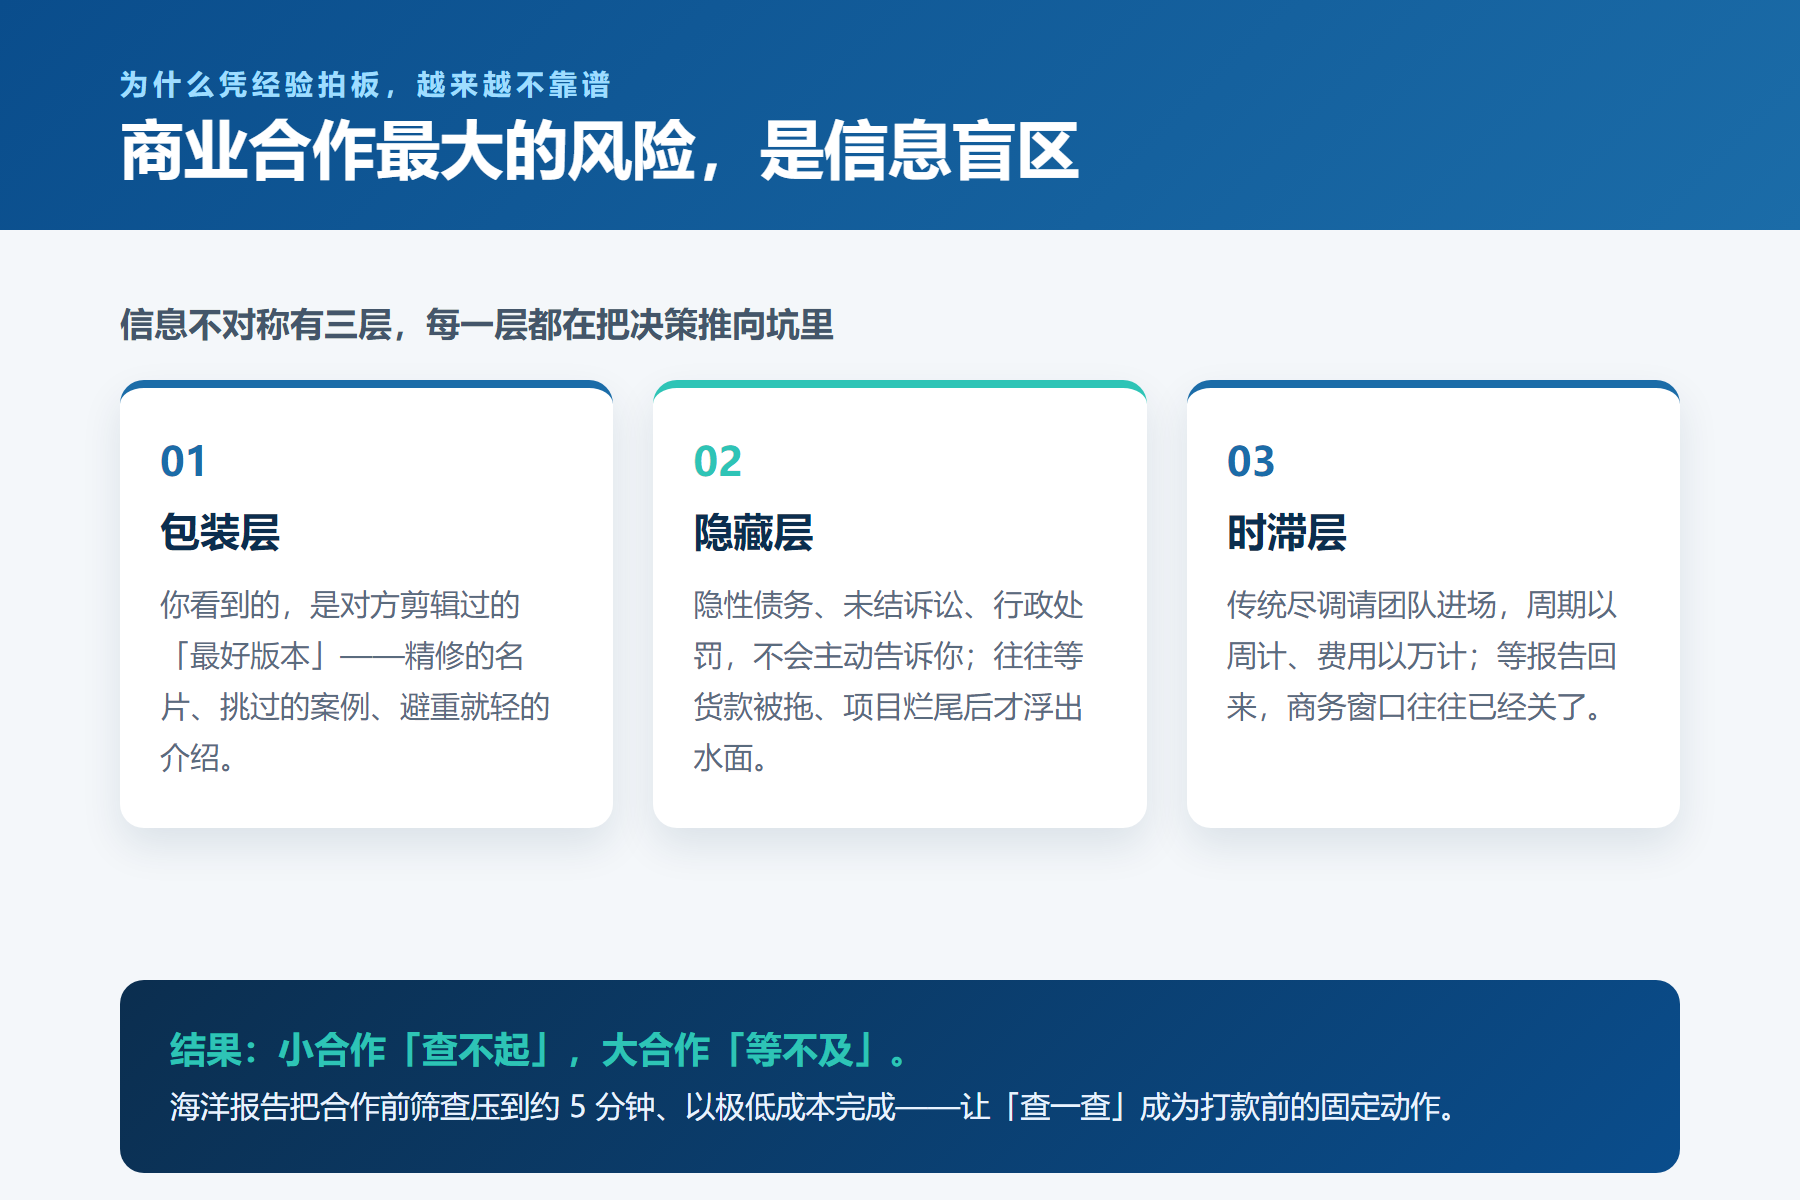Select the card title "时滞层"
This screenshot has width=1800, height=1200.
[1287, 532]
